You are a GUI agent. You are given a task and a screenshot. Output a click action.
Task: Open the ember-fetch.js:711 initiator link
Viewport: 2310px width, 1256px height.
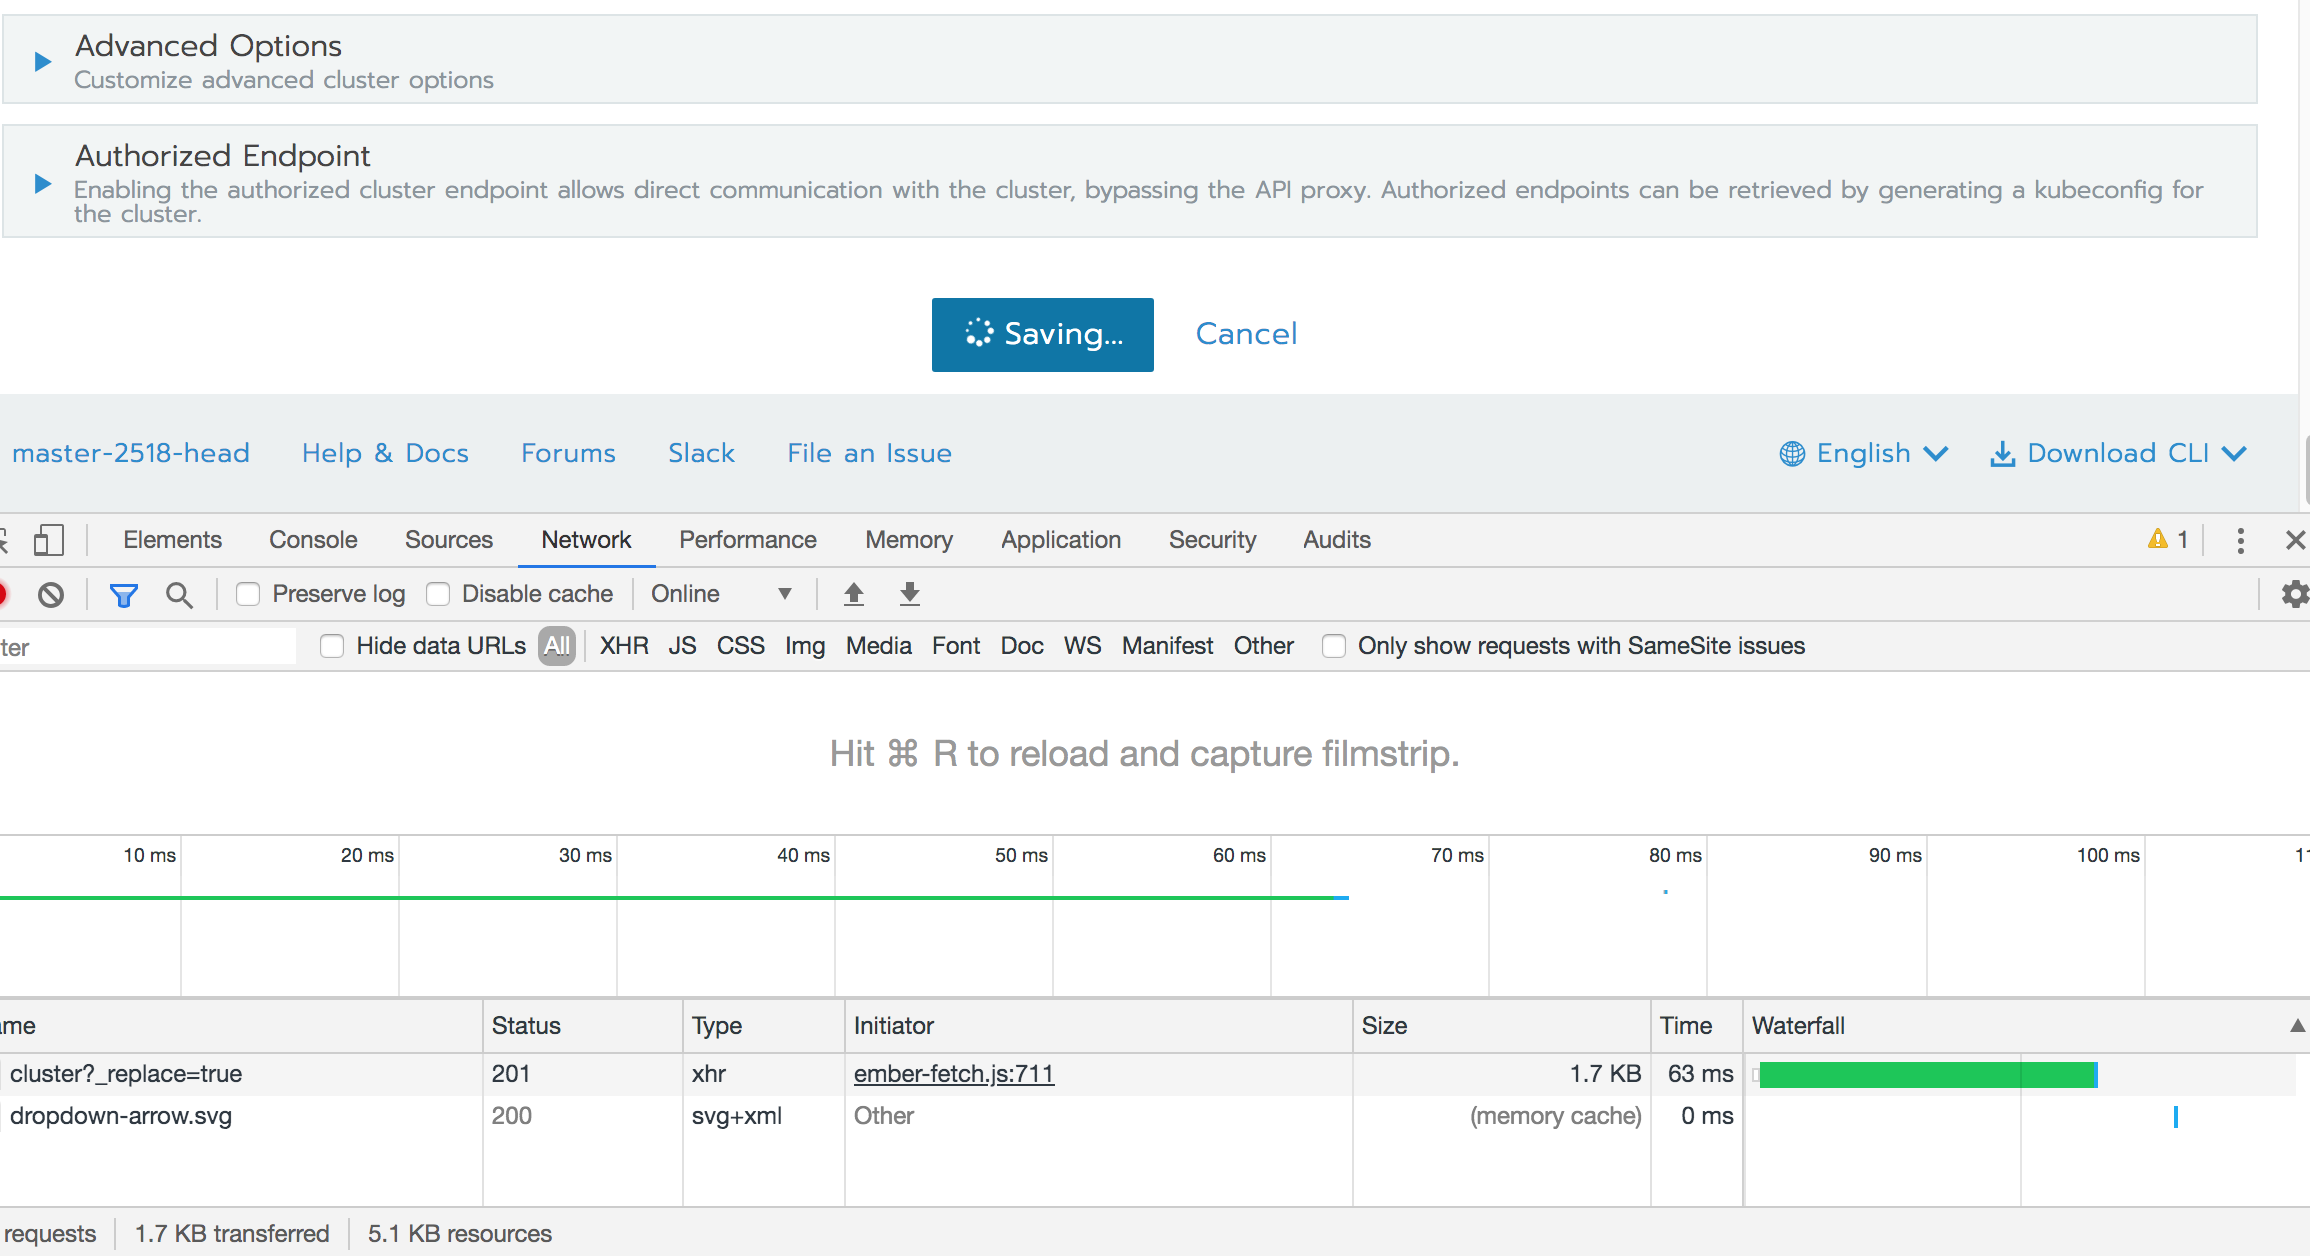tap(953, 1074)
